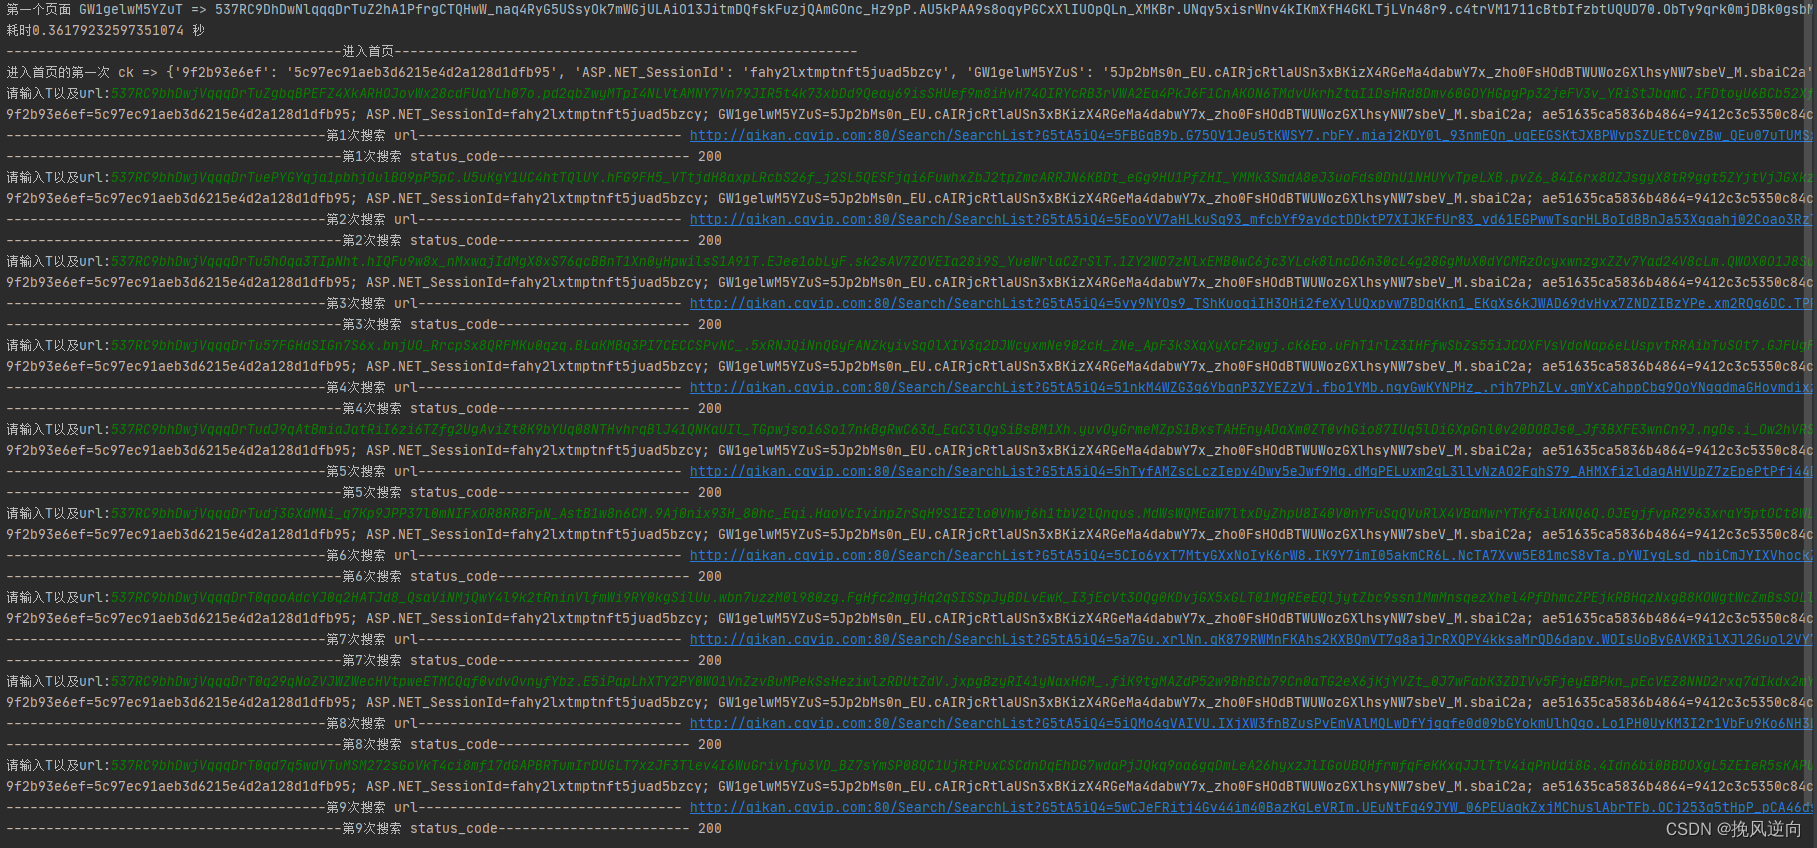Click green text containing 'DrT0qd7q5wdVTuMSM272sGoVkT4'
This screenshot has width=1817, height=848.
coord(960,766)
